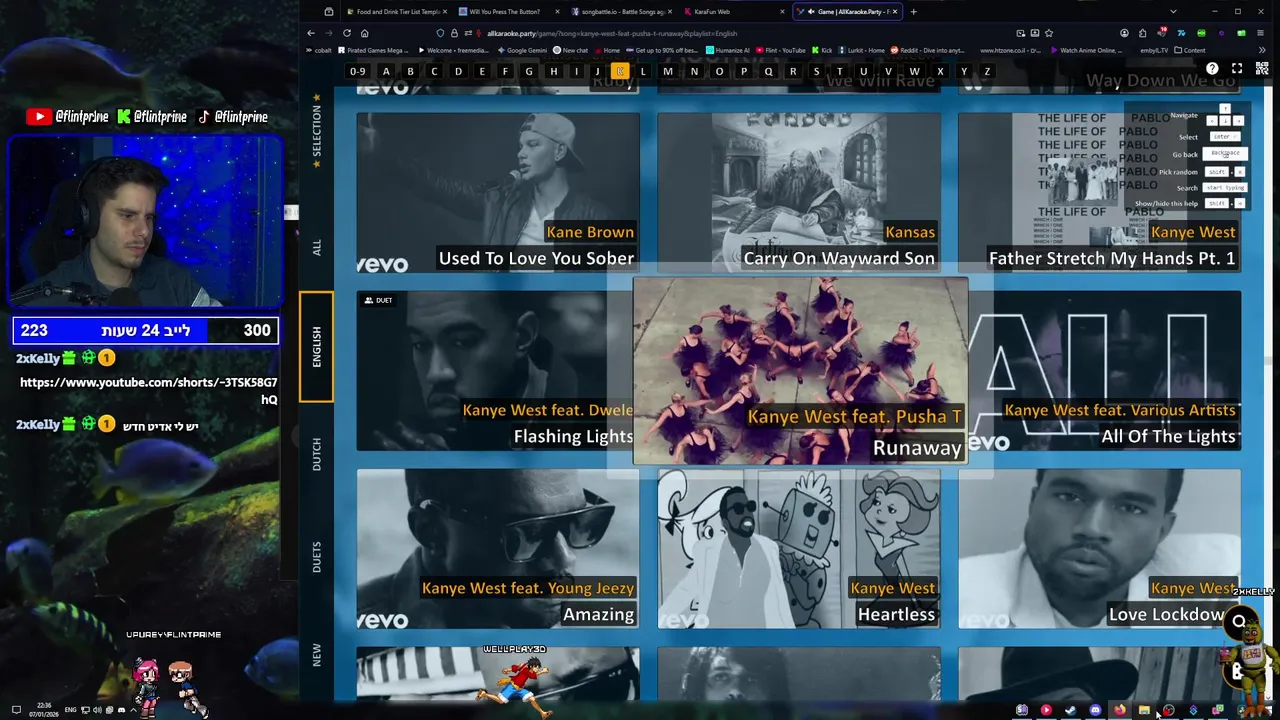Open Steam from the taskbar
This screenshot has width=1280, height=720.
tap(1070, 710)
